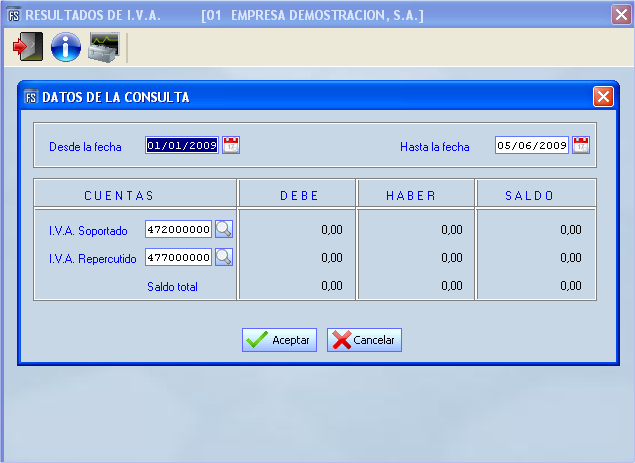Click the Saldo total label

(172, 287)
